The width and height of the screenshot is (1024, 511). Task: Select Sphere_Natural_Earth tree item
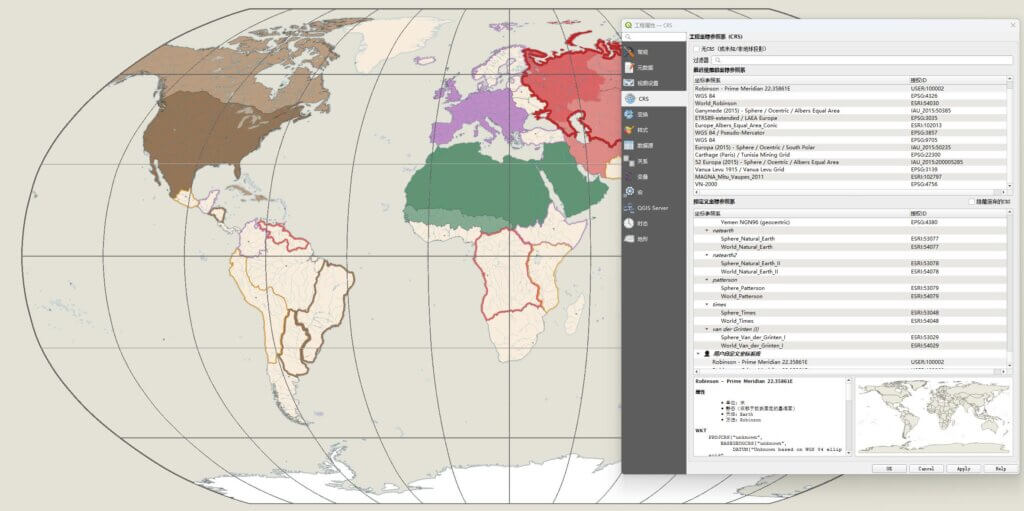[x=850, y=239]
